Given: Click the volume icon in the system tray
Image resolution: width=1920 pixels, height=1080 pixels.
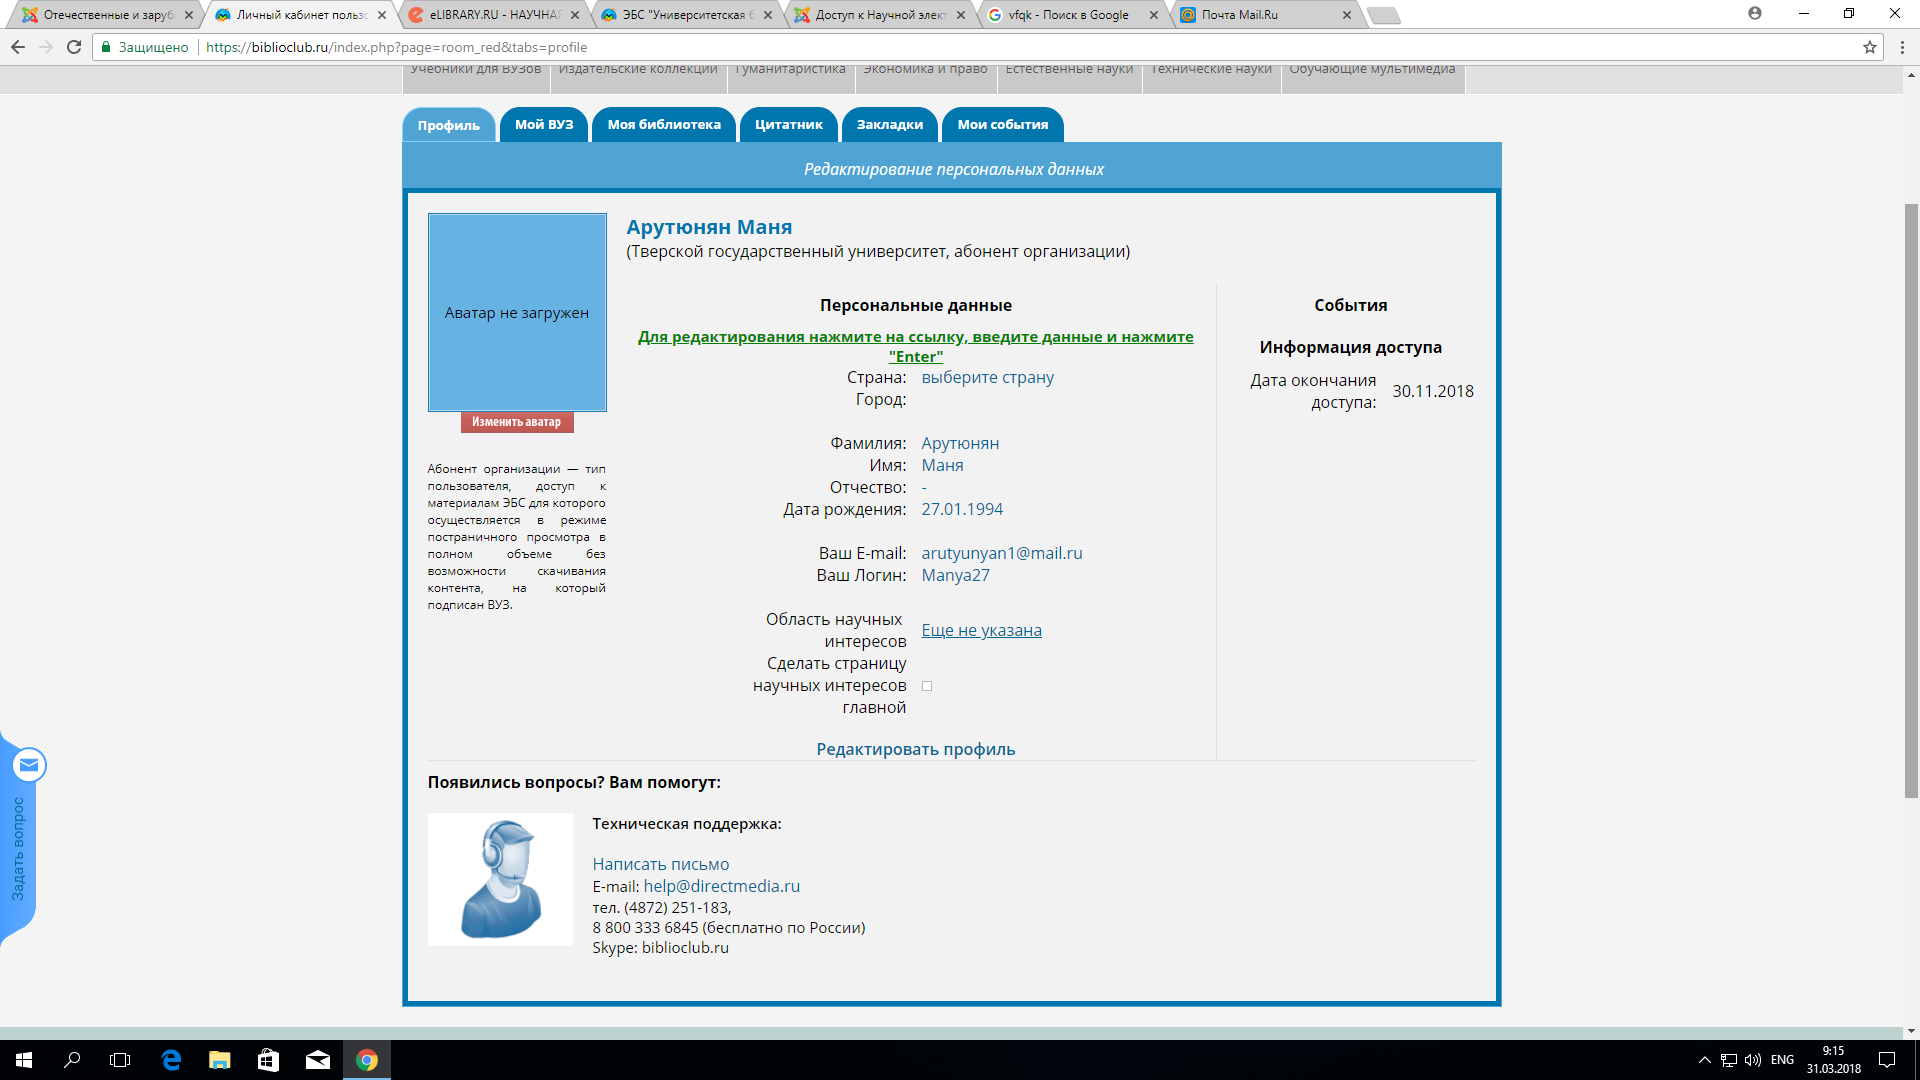Looking at the screenshot, I should (x=1753, y=1060).
